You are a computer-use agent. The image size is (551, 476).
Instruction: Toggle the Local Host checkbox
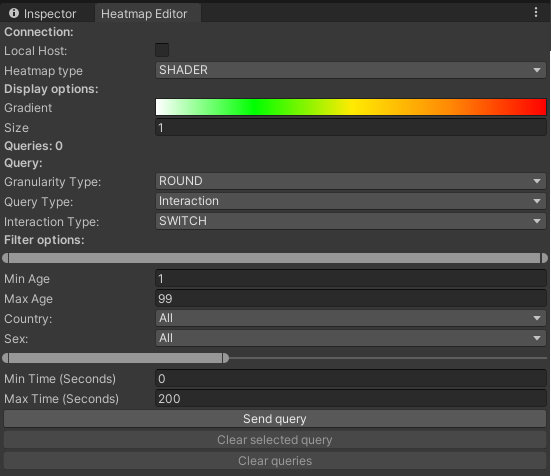(x=162, y=50)
